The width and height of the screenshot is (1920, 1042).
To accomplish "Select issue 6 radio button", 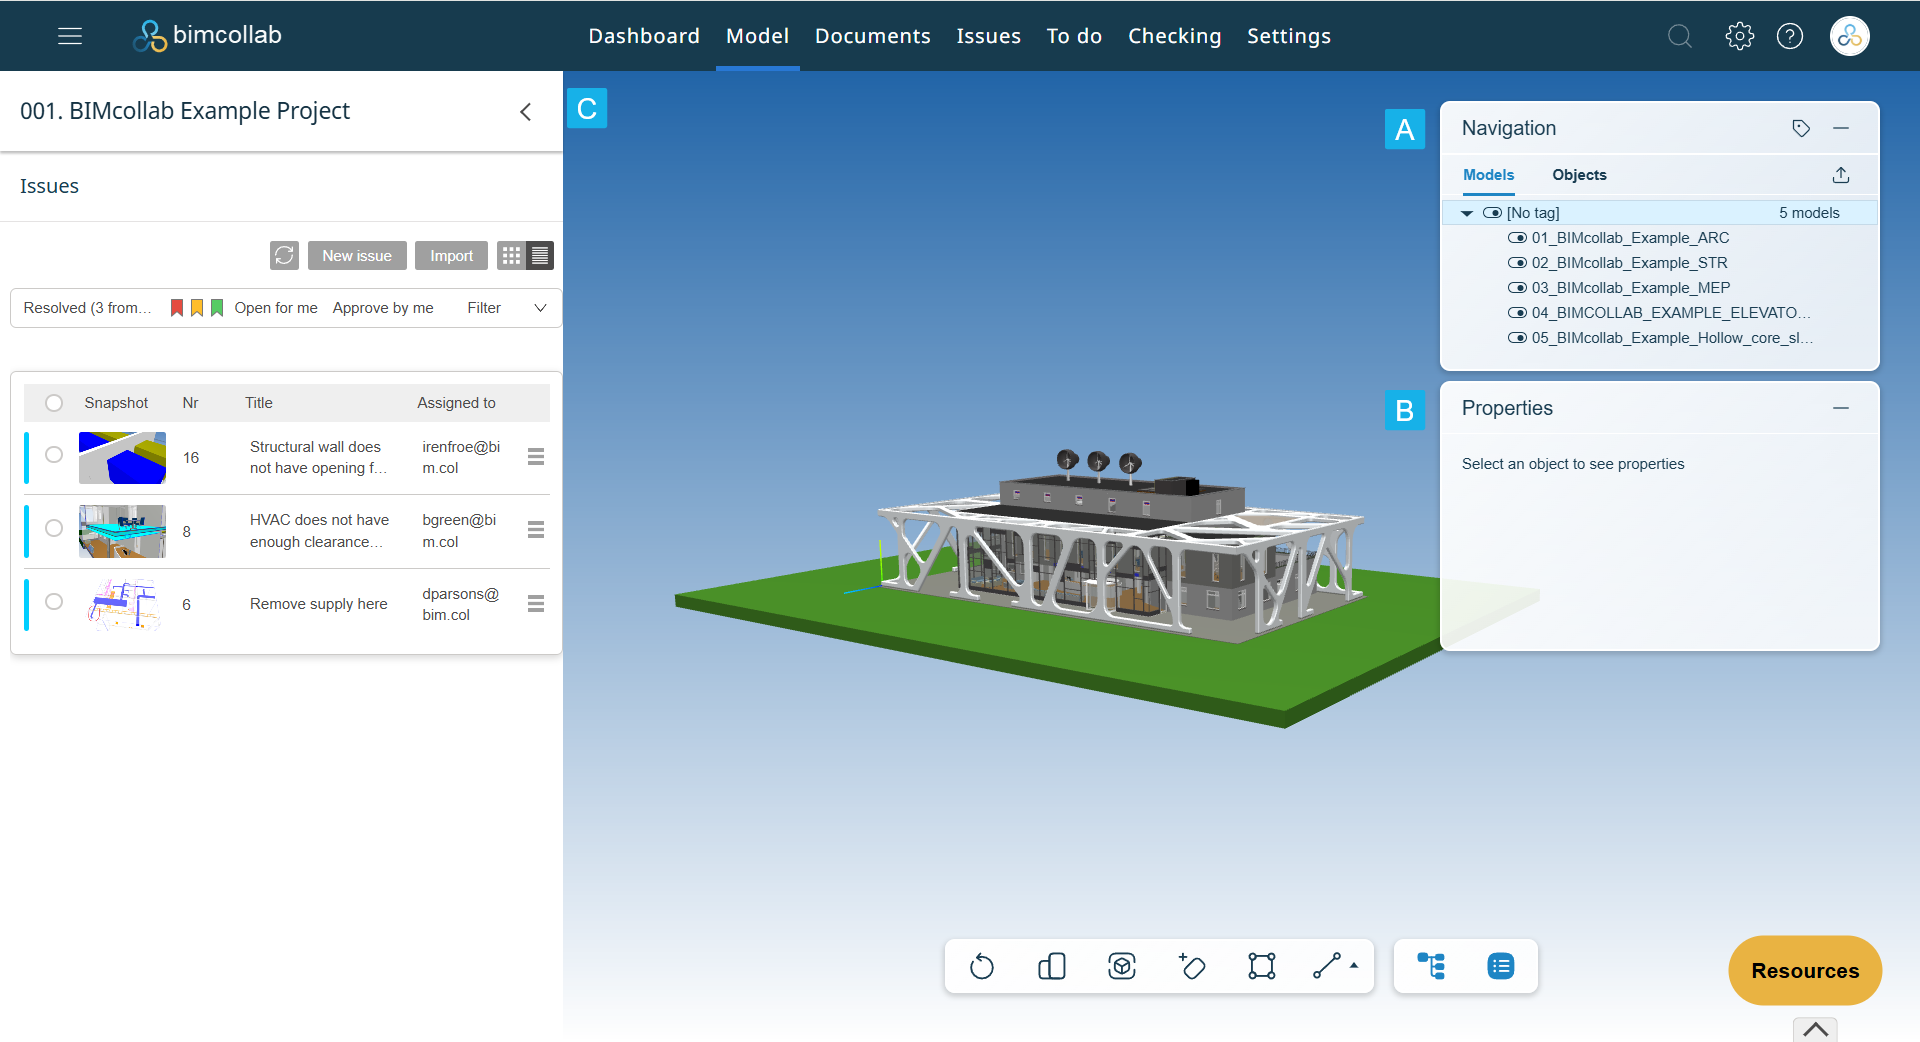I will pyautogui.click(x=54, y=602).
